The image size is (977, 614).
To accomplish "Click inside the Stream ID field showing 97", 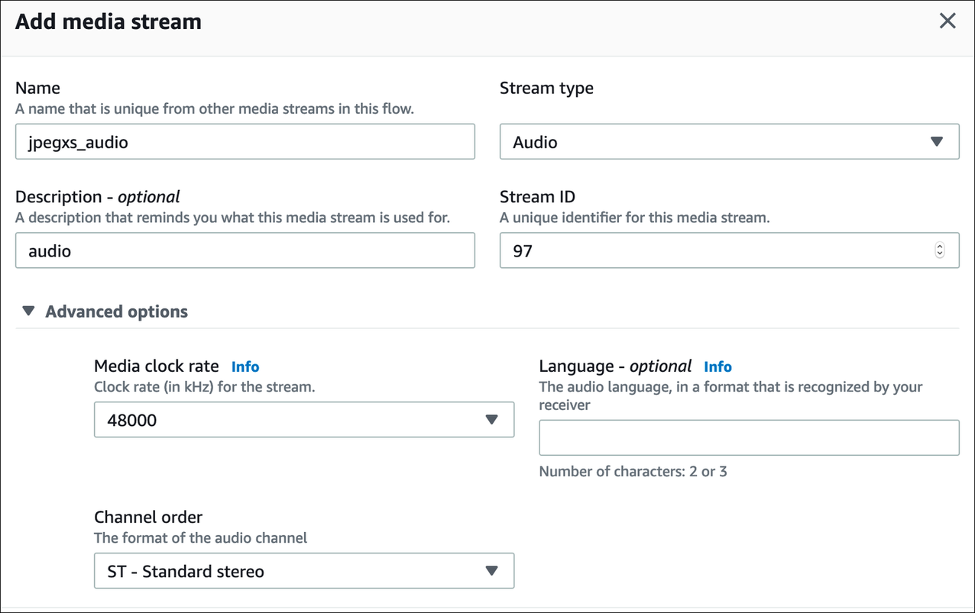I will [x=710, y=251].
